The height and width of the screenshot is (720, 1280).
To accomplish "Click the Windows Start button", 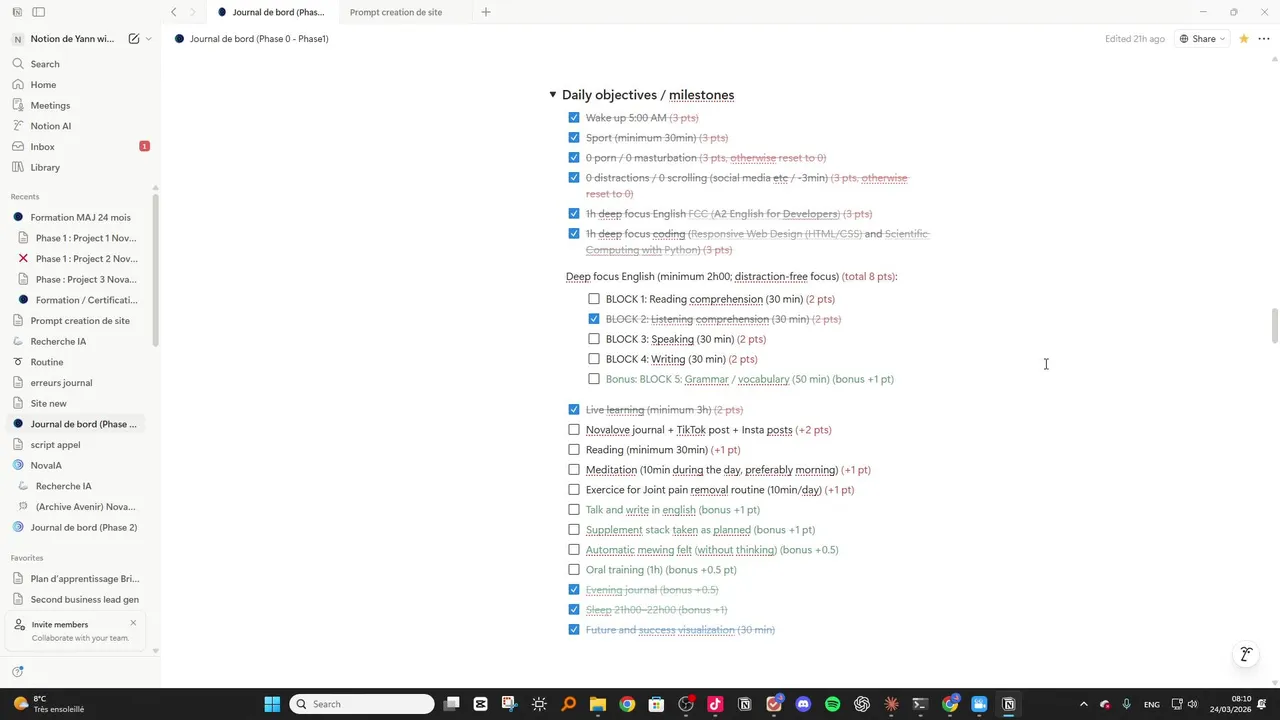I will coord(272,704).
